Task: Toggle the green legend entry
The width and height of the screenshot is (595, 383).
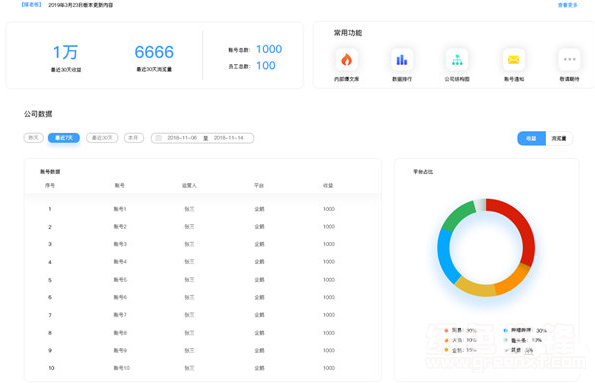Action: [x=523, y=340]
